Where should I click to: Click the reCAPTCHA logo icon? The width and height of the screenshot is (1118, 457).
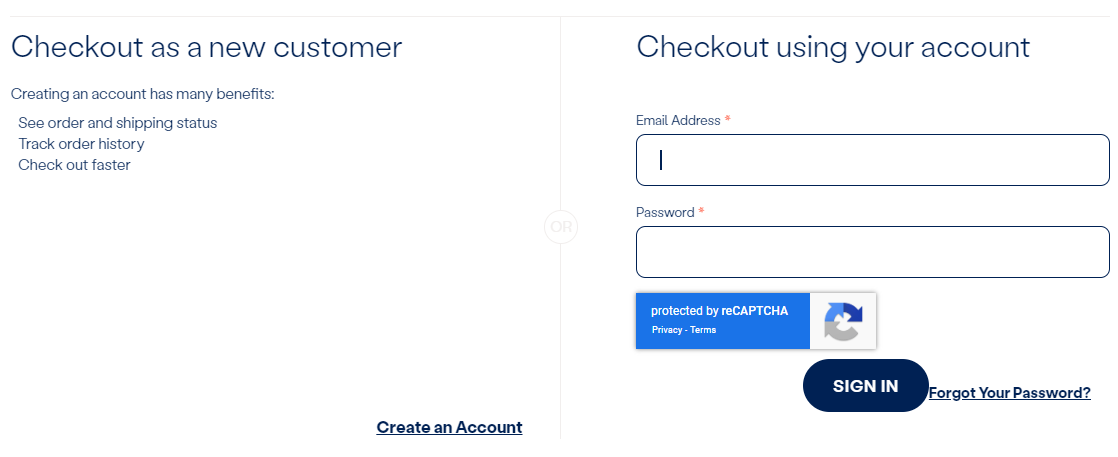point(843,321)
